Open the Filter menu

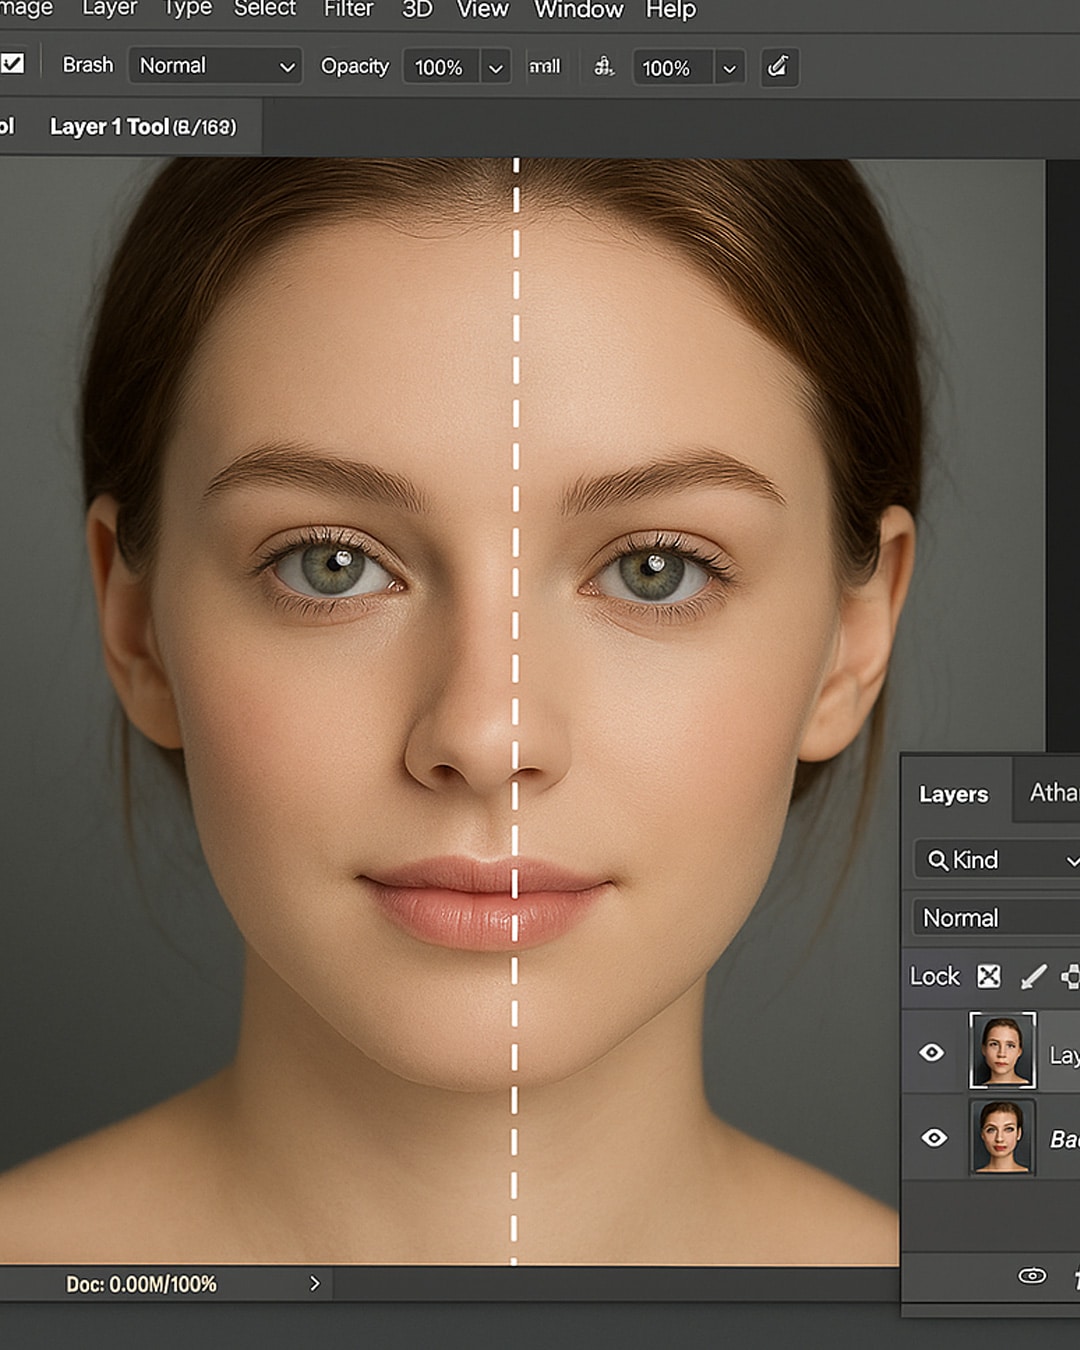[x=348, y=10]
